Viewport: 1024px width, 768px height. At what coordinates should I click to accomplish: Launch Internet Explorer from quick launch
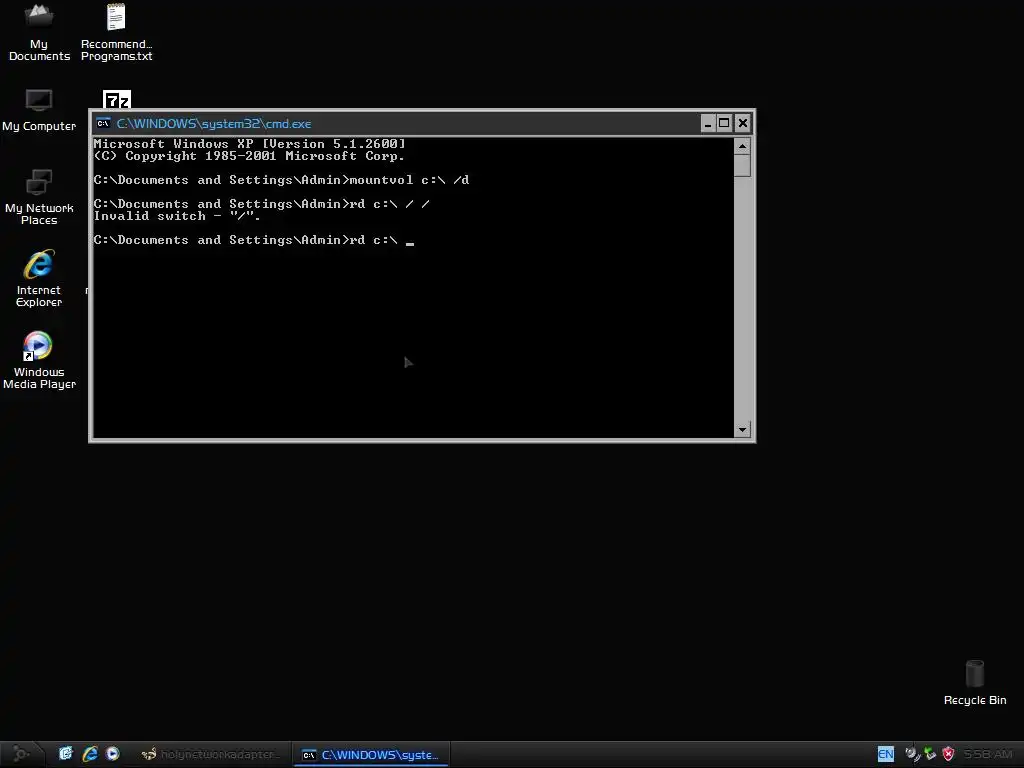coord(90,754)
